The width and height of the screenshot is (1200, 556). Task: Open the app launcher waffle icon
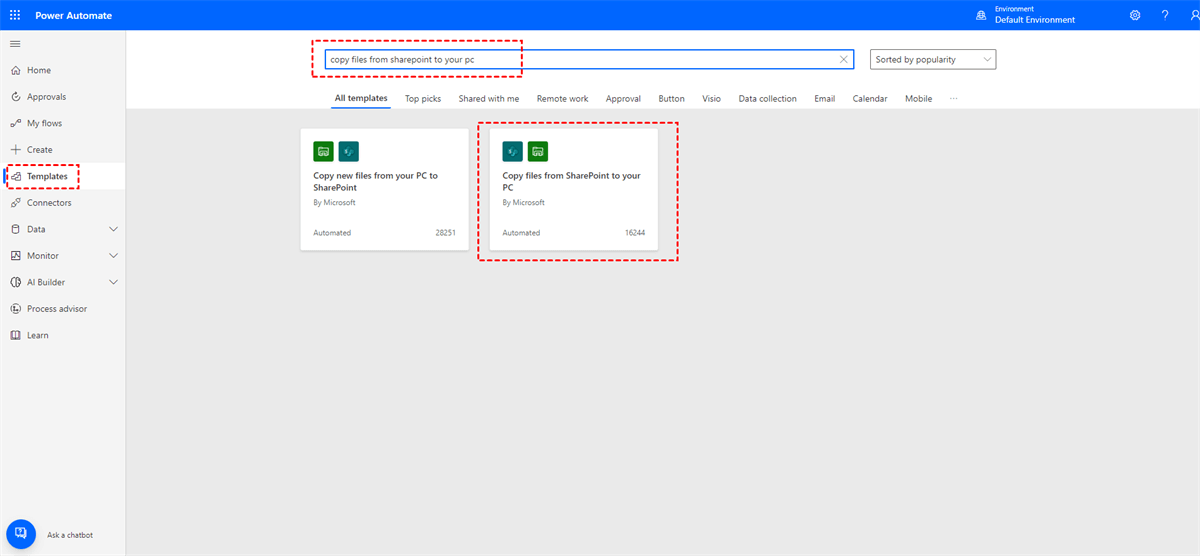pos(15,16)
